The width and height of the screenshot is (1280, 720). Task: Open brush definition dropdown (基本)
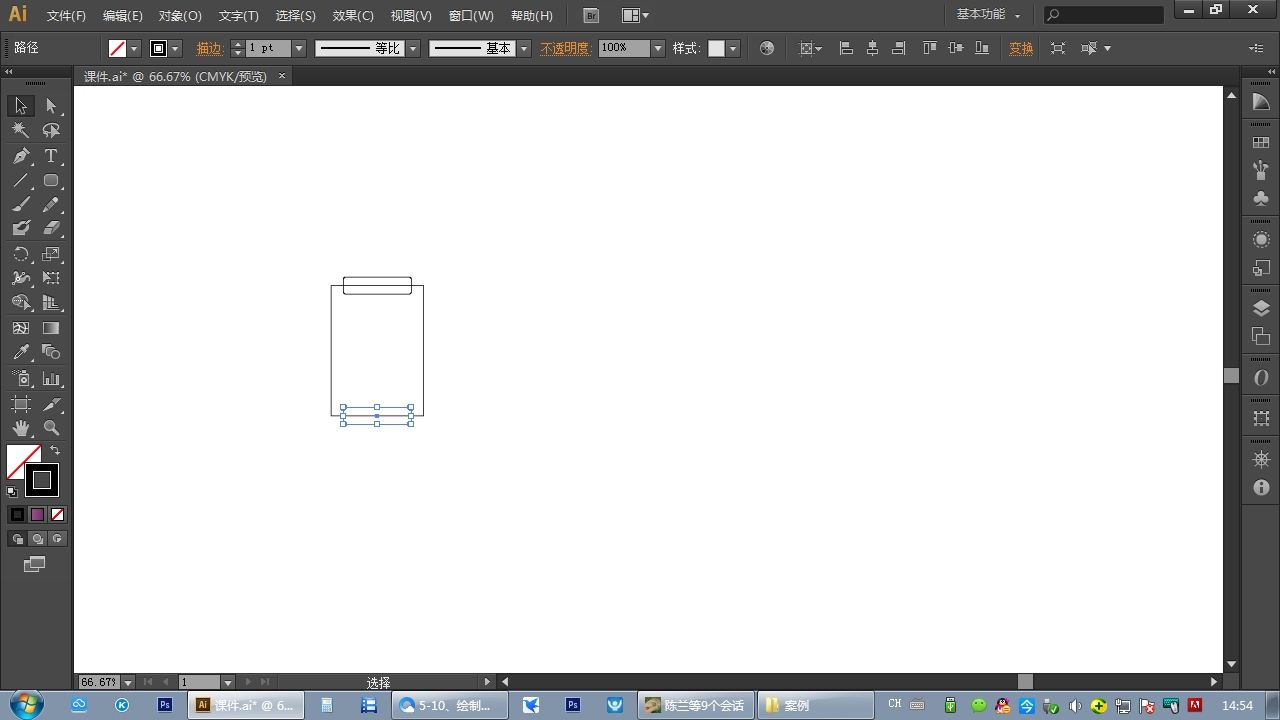pyautogui.click(x=523, y=48)
